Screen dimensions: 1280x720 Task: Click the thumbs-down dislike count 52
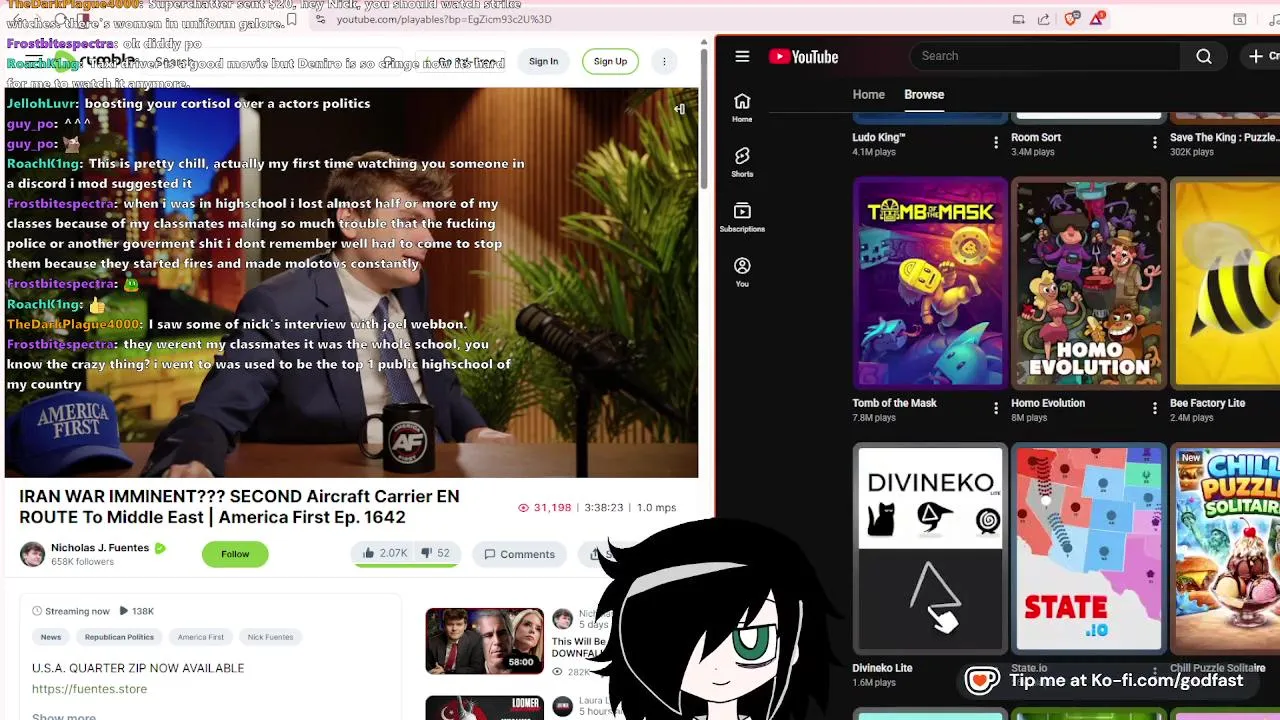tap(436, 553)
